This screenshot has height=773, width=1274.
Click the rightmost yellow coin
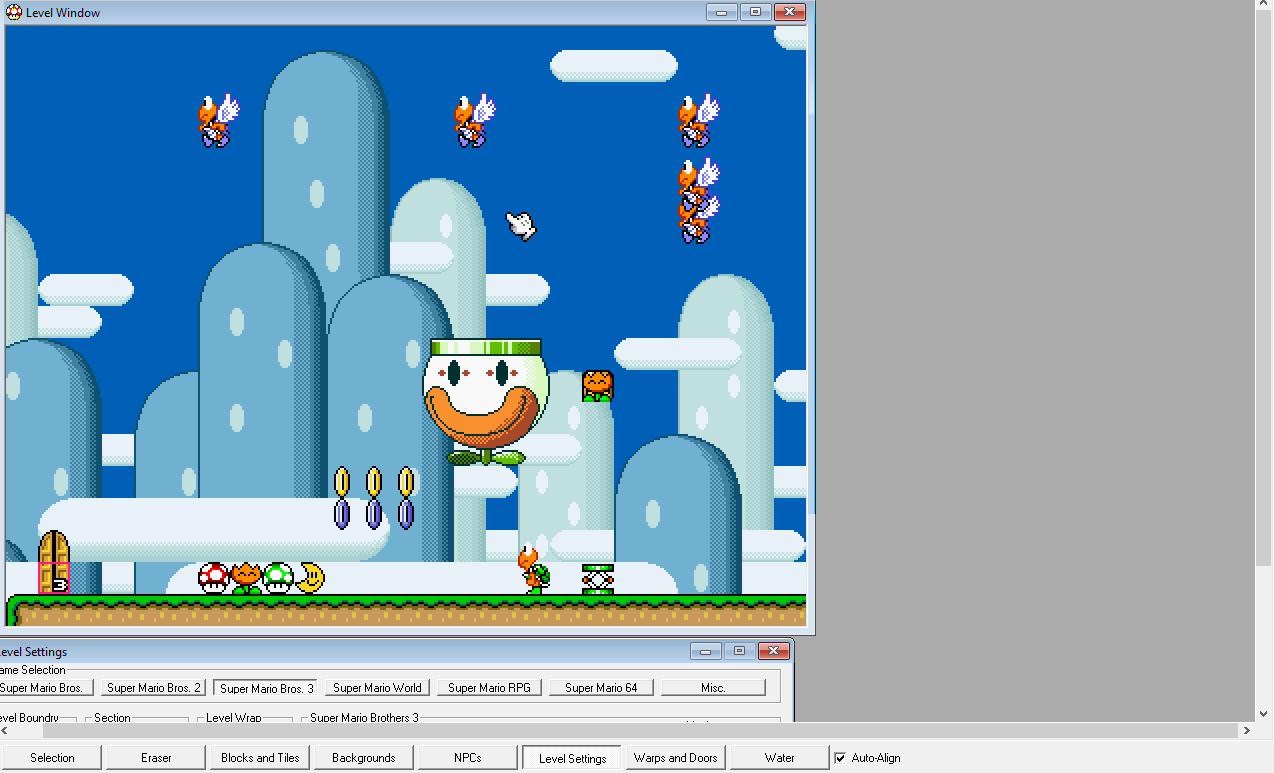click(406, 483)
